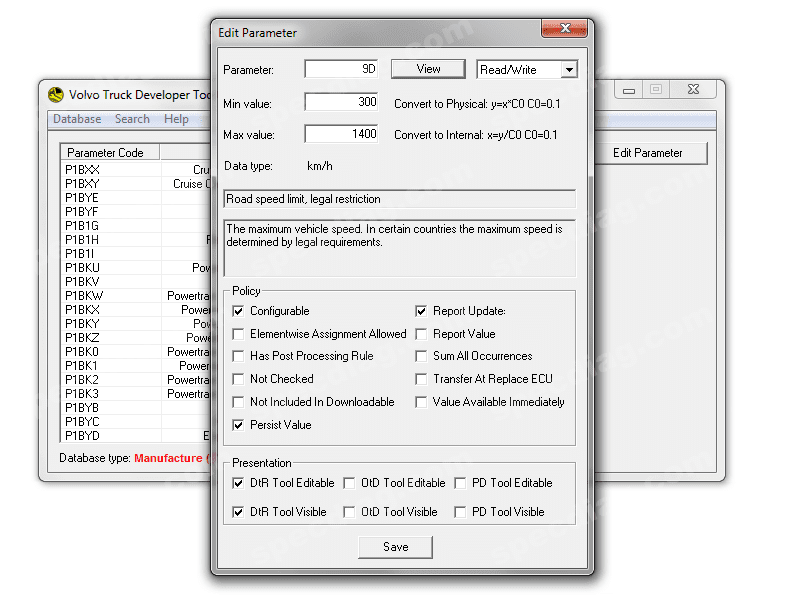The height and width of the screenshot is (600, 800).
Task: Check PD Tool Visible option
Action: tap(460, 512)
